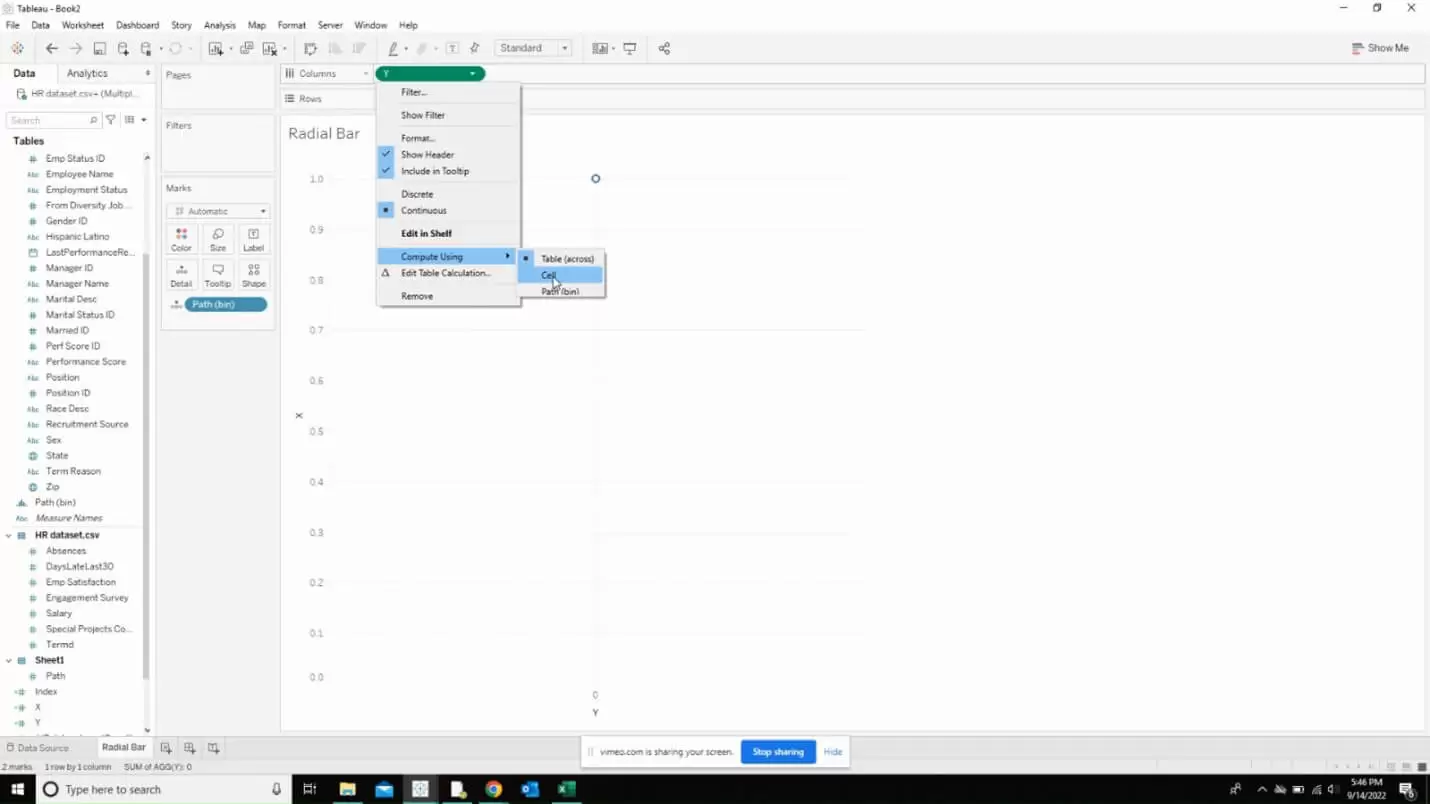
Task: Click the new story tab icon
Action: click(x=213, y=747)
